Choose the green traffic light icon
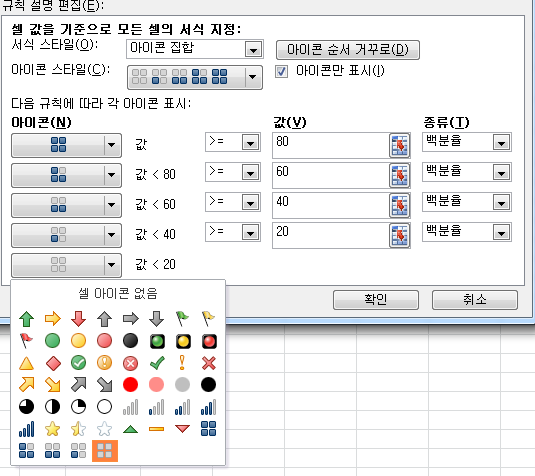 tap(157, 341)
